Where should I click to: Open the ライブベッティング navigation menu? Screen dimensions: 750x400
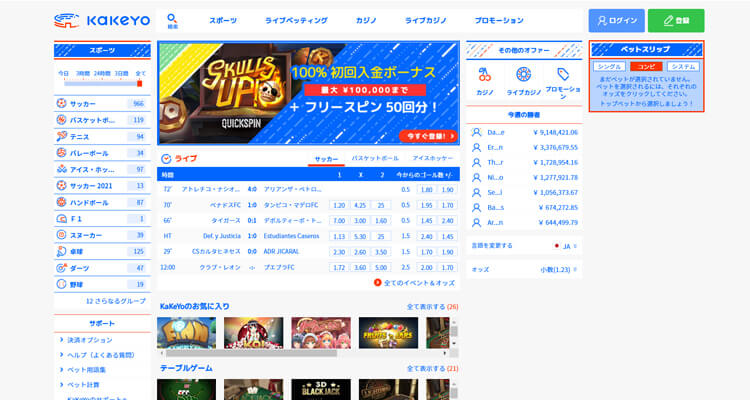297,21
